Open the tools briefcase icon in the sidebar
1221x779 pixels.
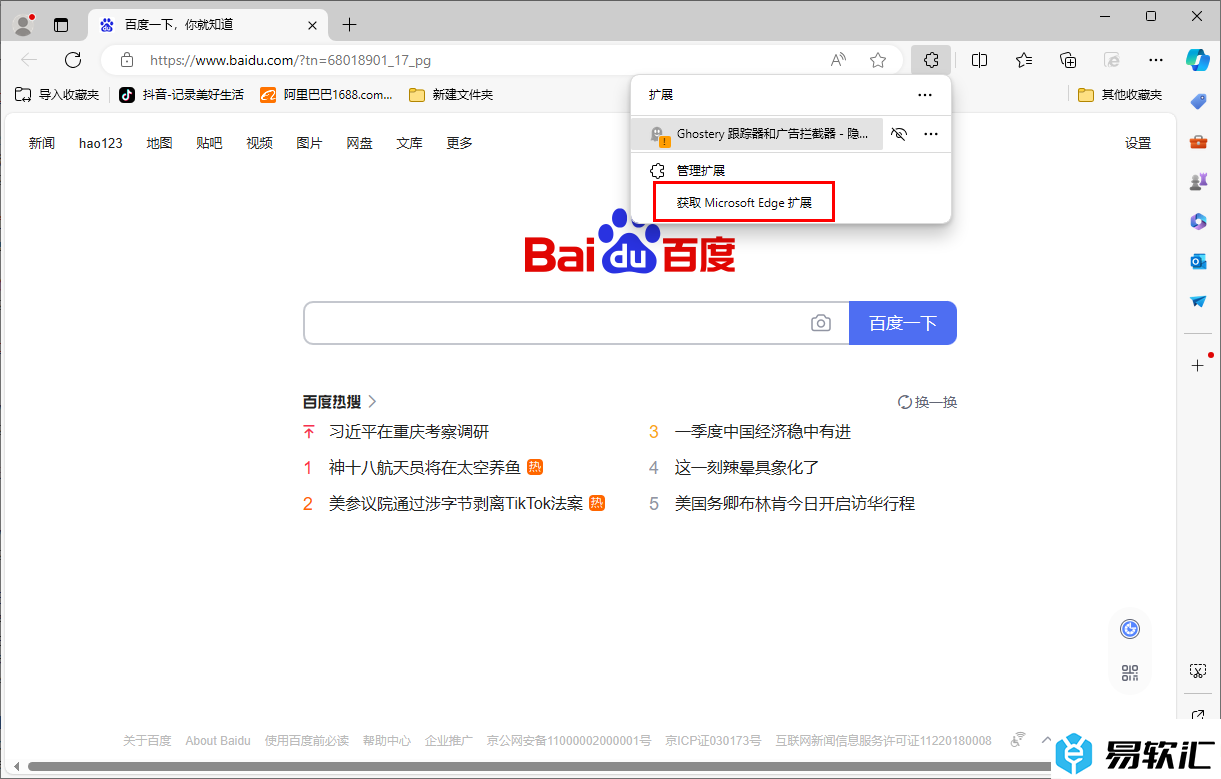[x=1198, y=141]
